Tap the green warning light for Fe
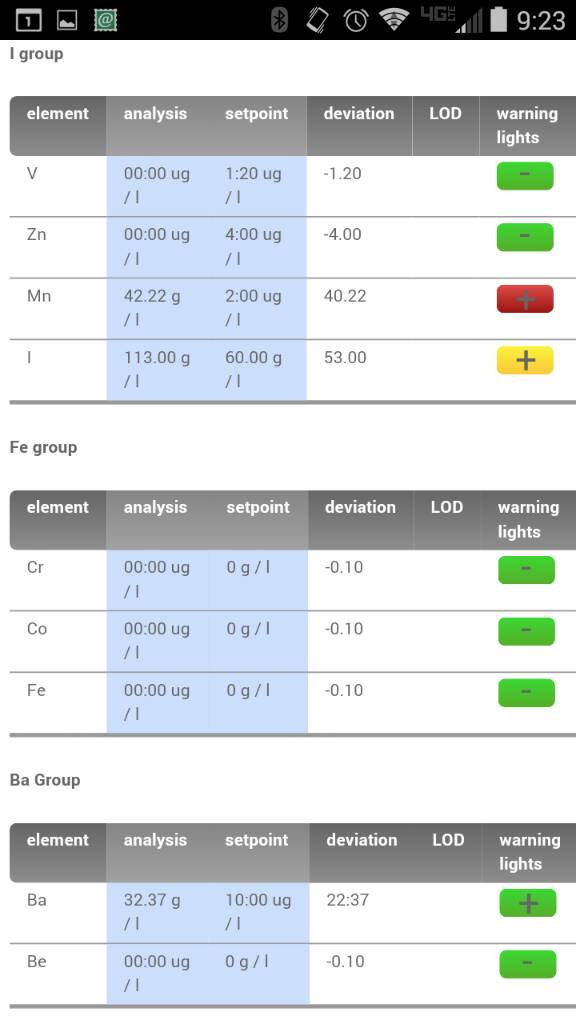Image resolution: width=576 pixels, height=1024 pixels. point(526,693)
